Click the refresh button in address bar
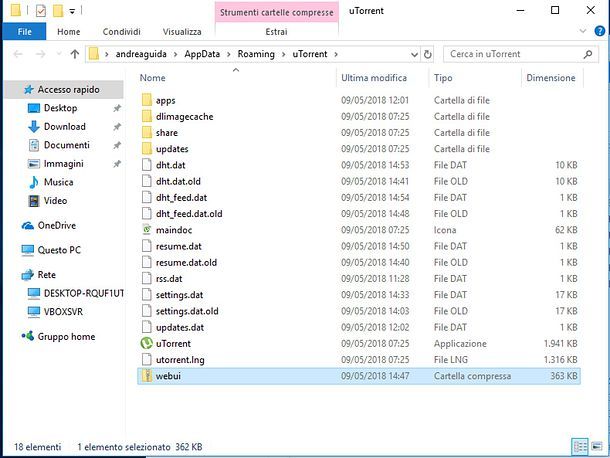610x458 pixels. pyautogui.click(x=428, y=54)
